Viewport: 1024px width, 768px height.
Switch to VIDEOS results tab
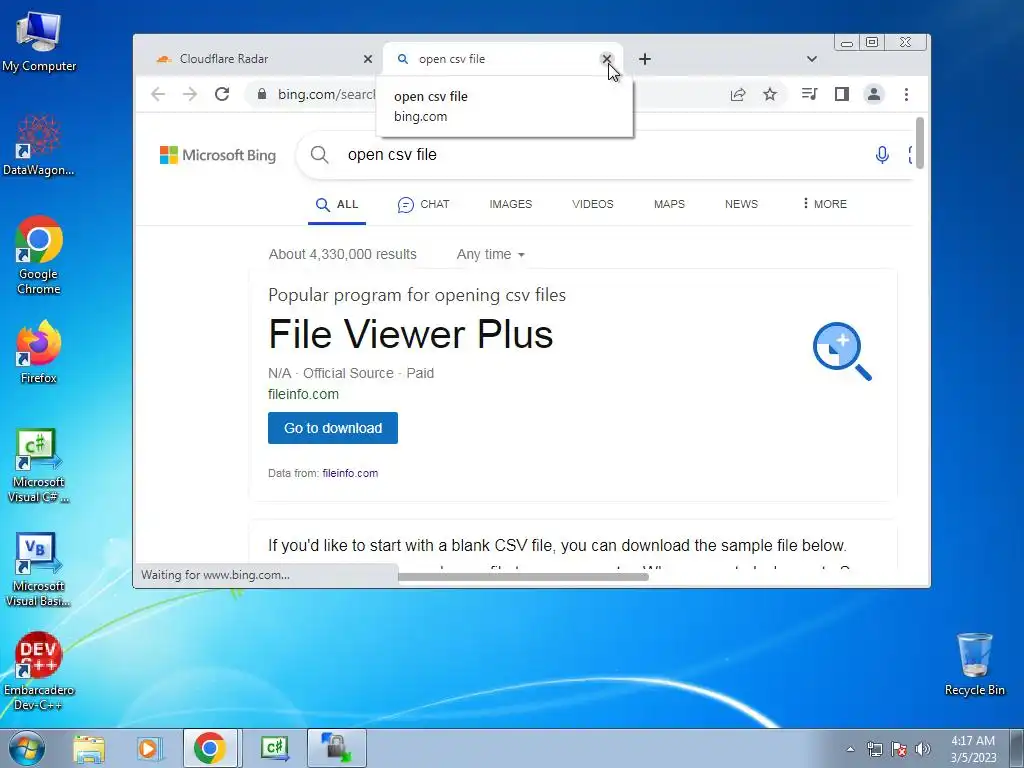pyautogui.click(x=593, y=204)
